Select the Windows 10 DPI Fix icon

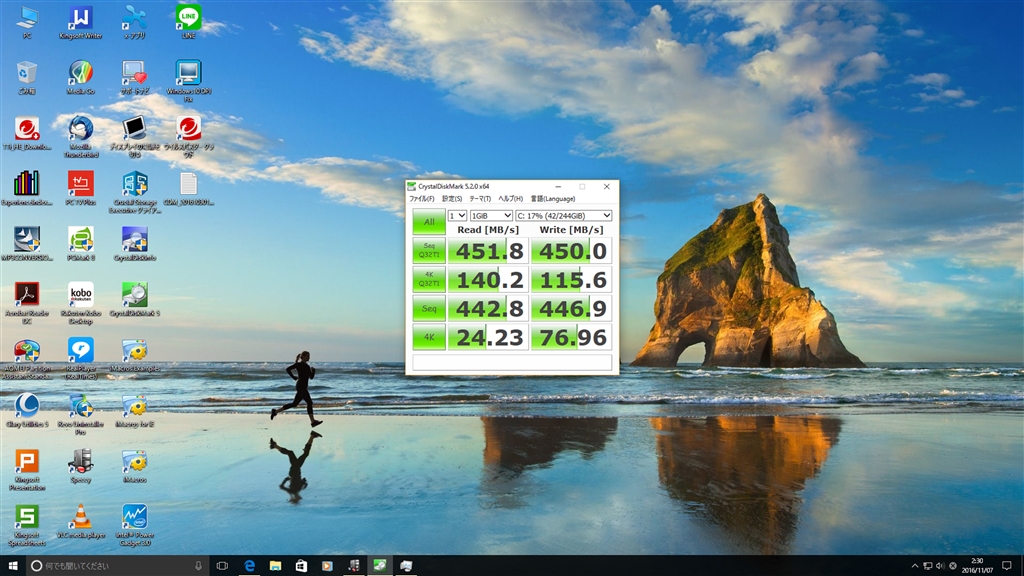(188, 81)
